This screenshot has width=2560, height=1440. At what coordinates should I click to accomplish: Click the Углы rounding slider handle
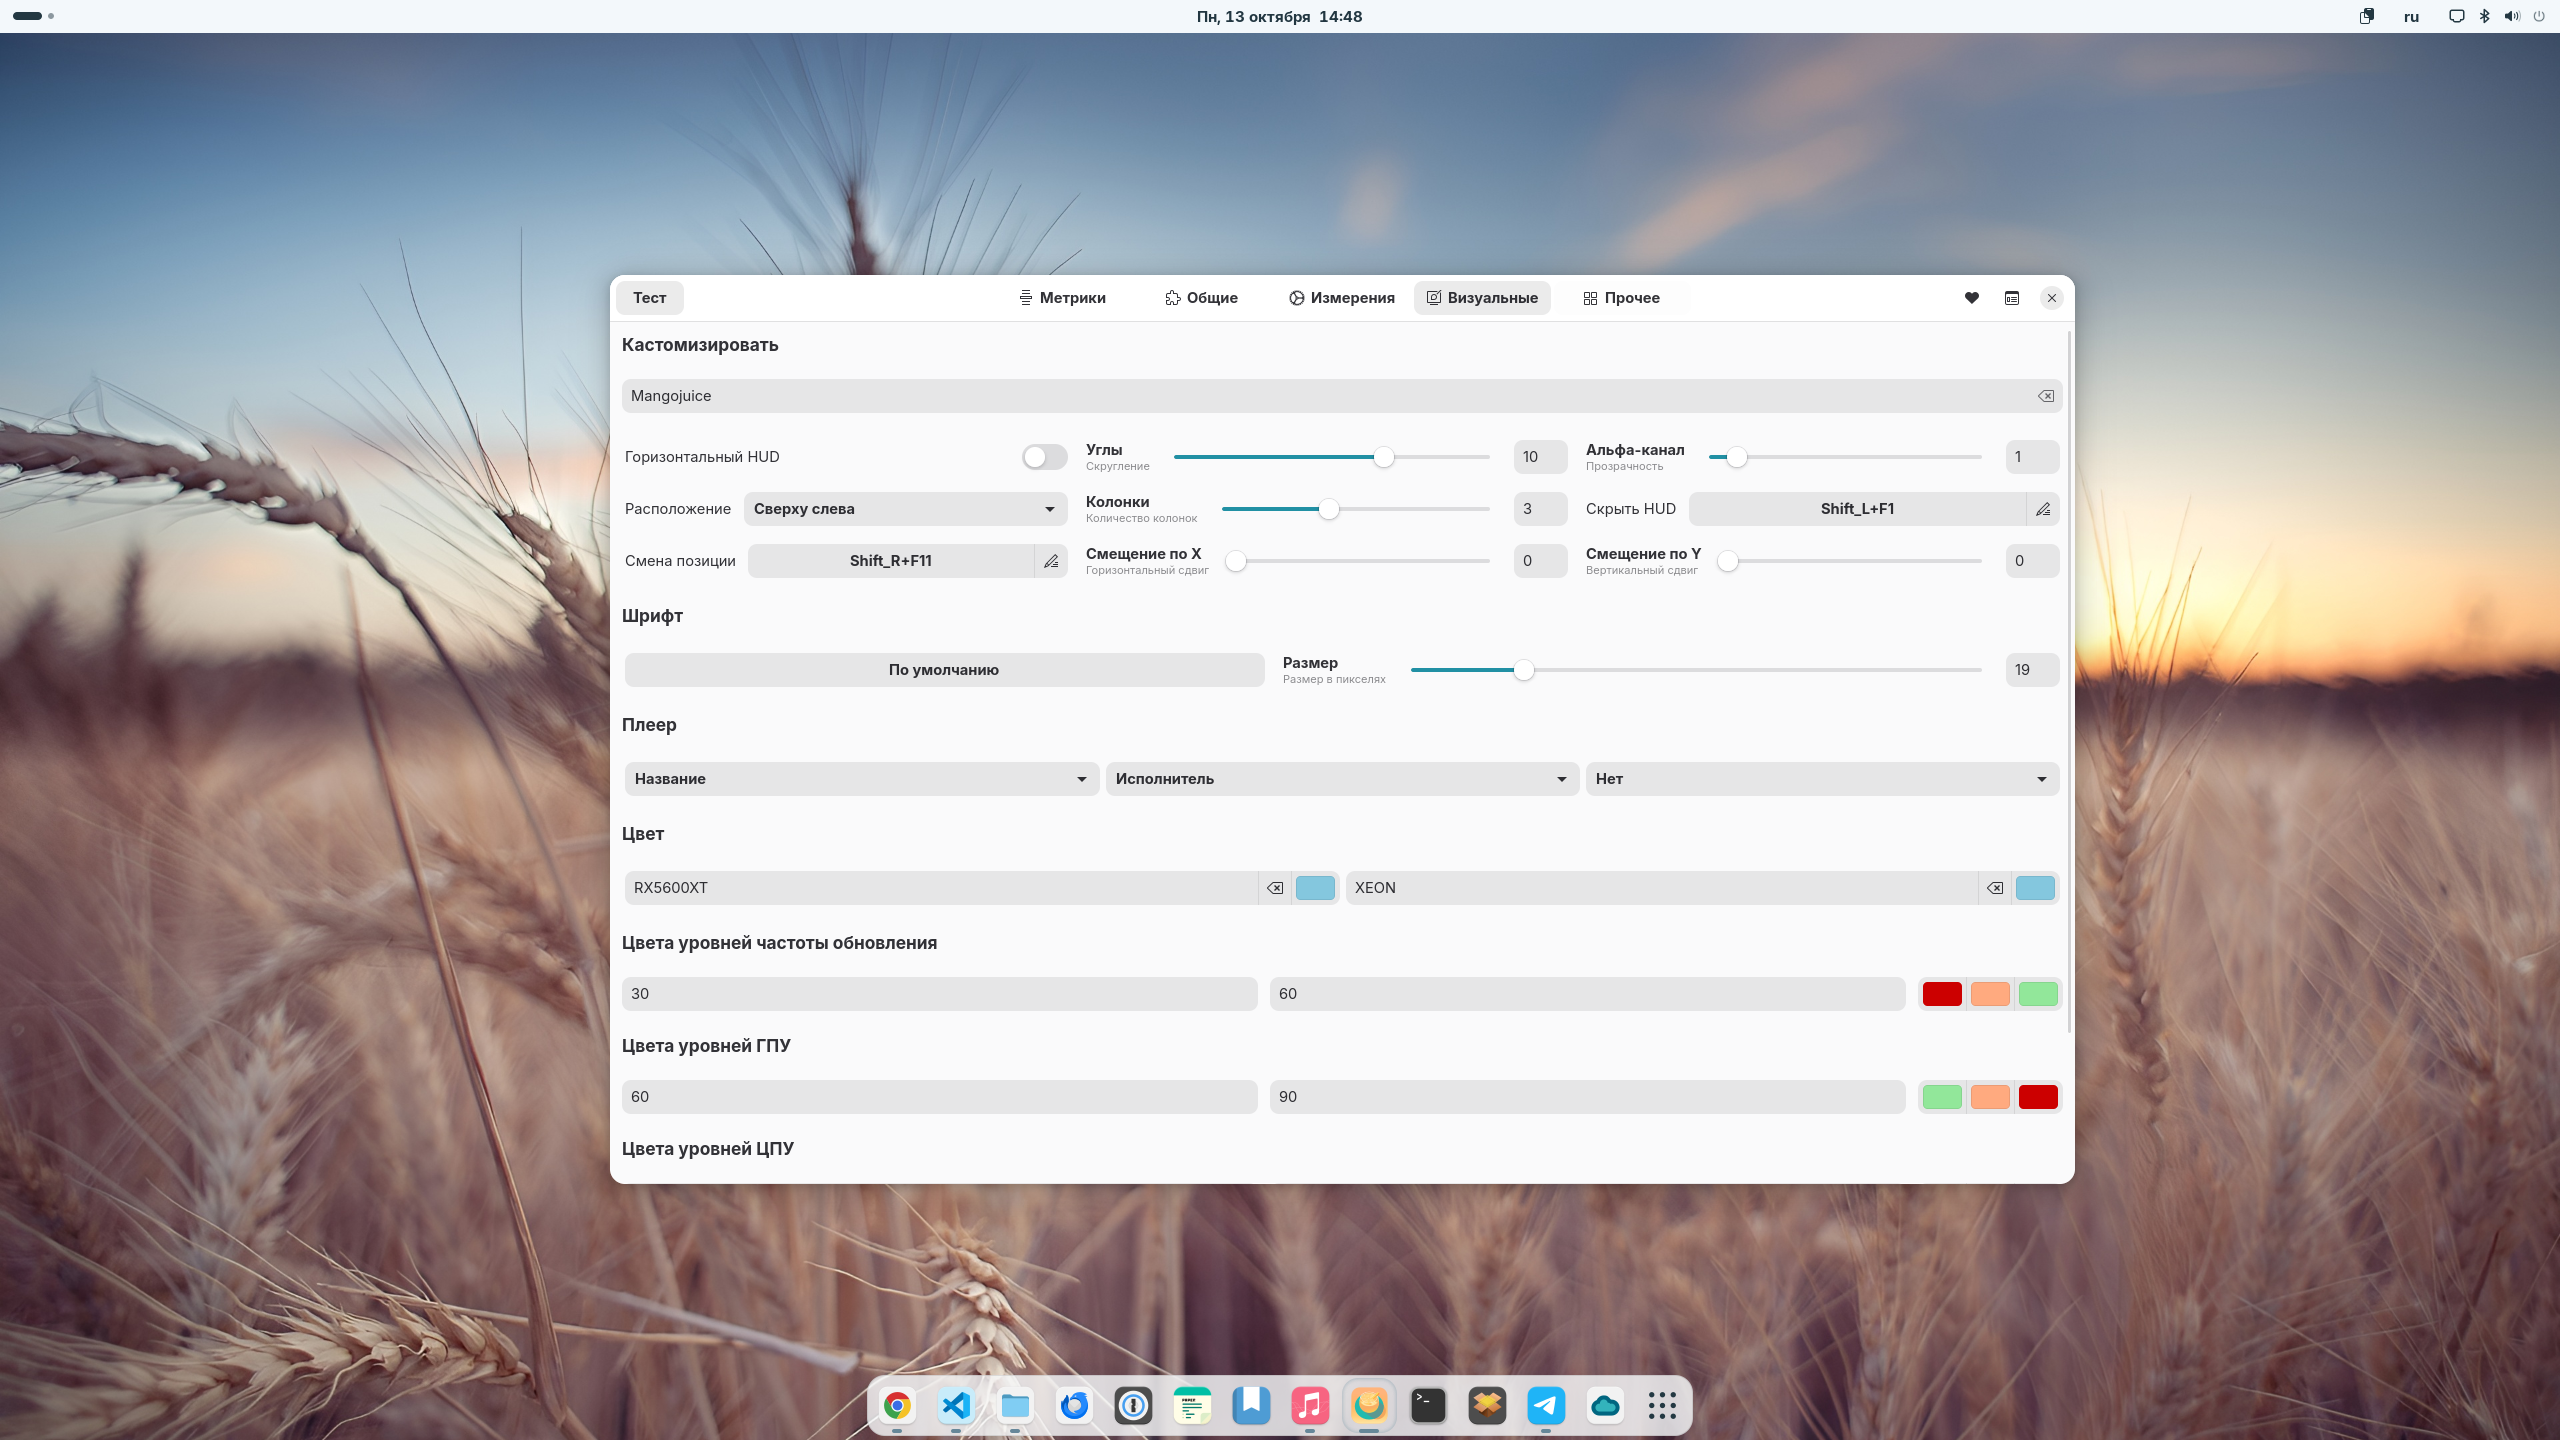pyautogui.click(x=1383, y=457)
